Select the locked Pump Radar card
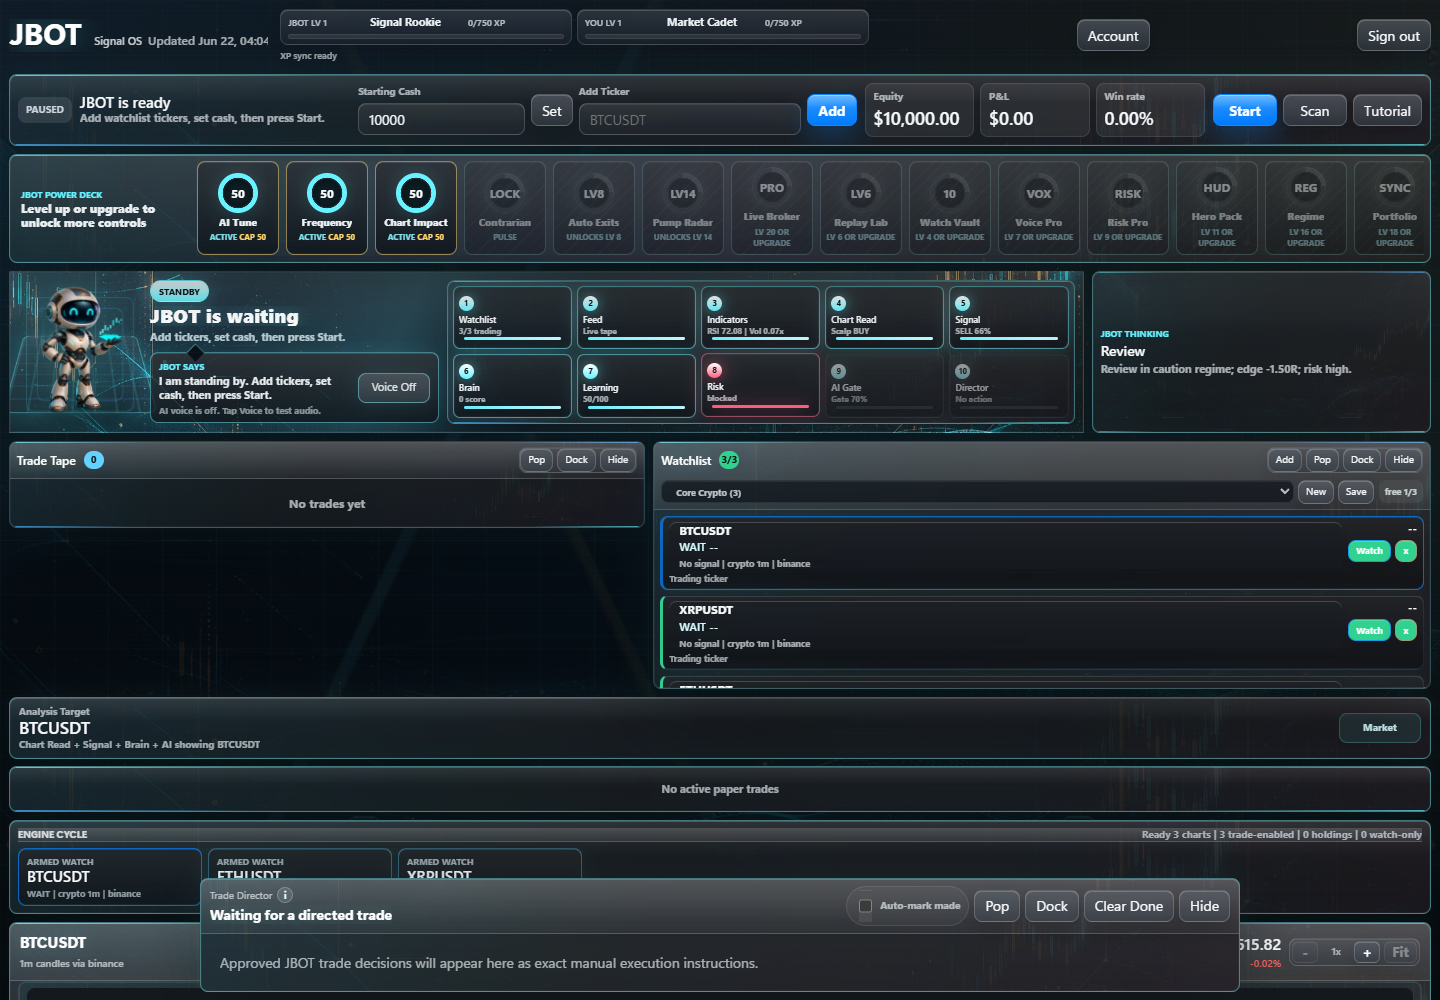1440x1000 pixels. tap(683, 208)
